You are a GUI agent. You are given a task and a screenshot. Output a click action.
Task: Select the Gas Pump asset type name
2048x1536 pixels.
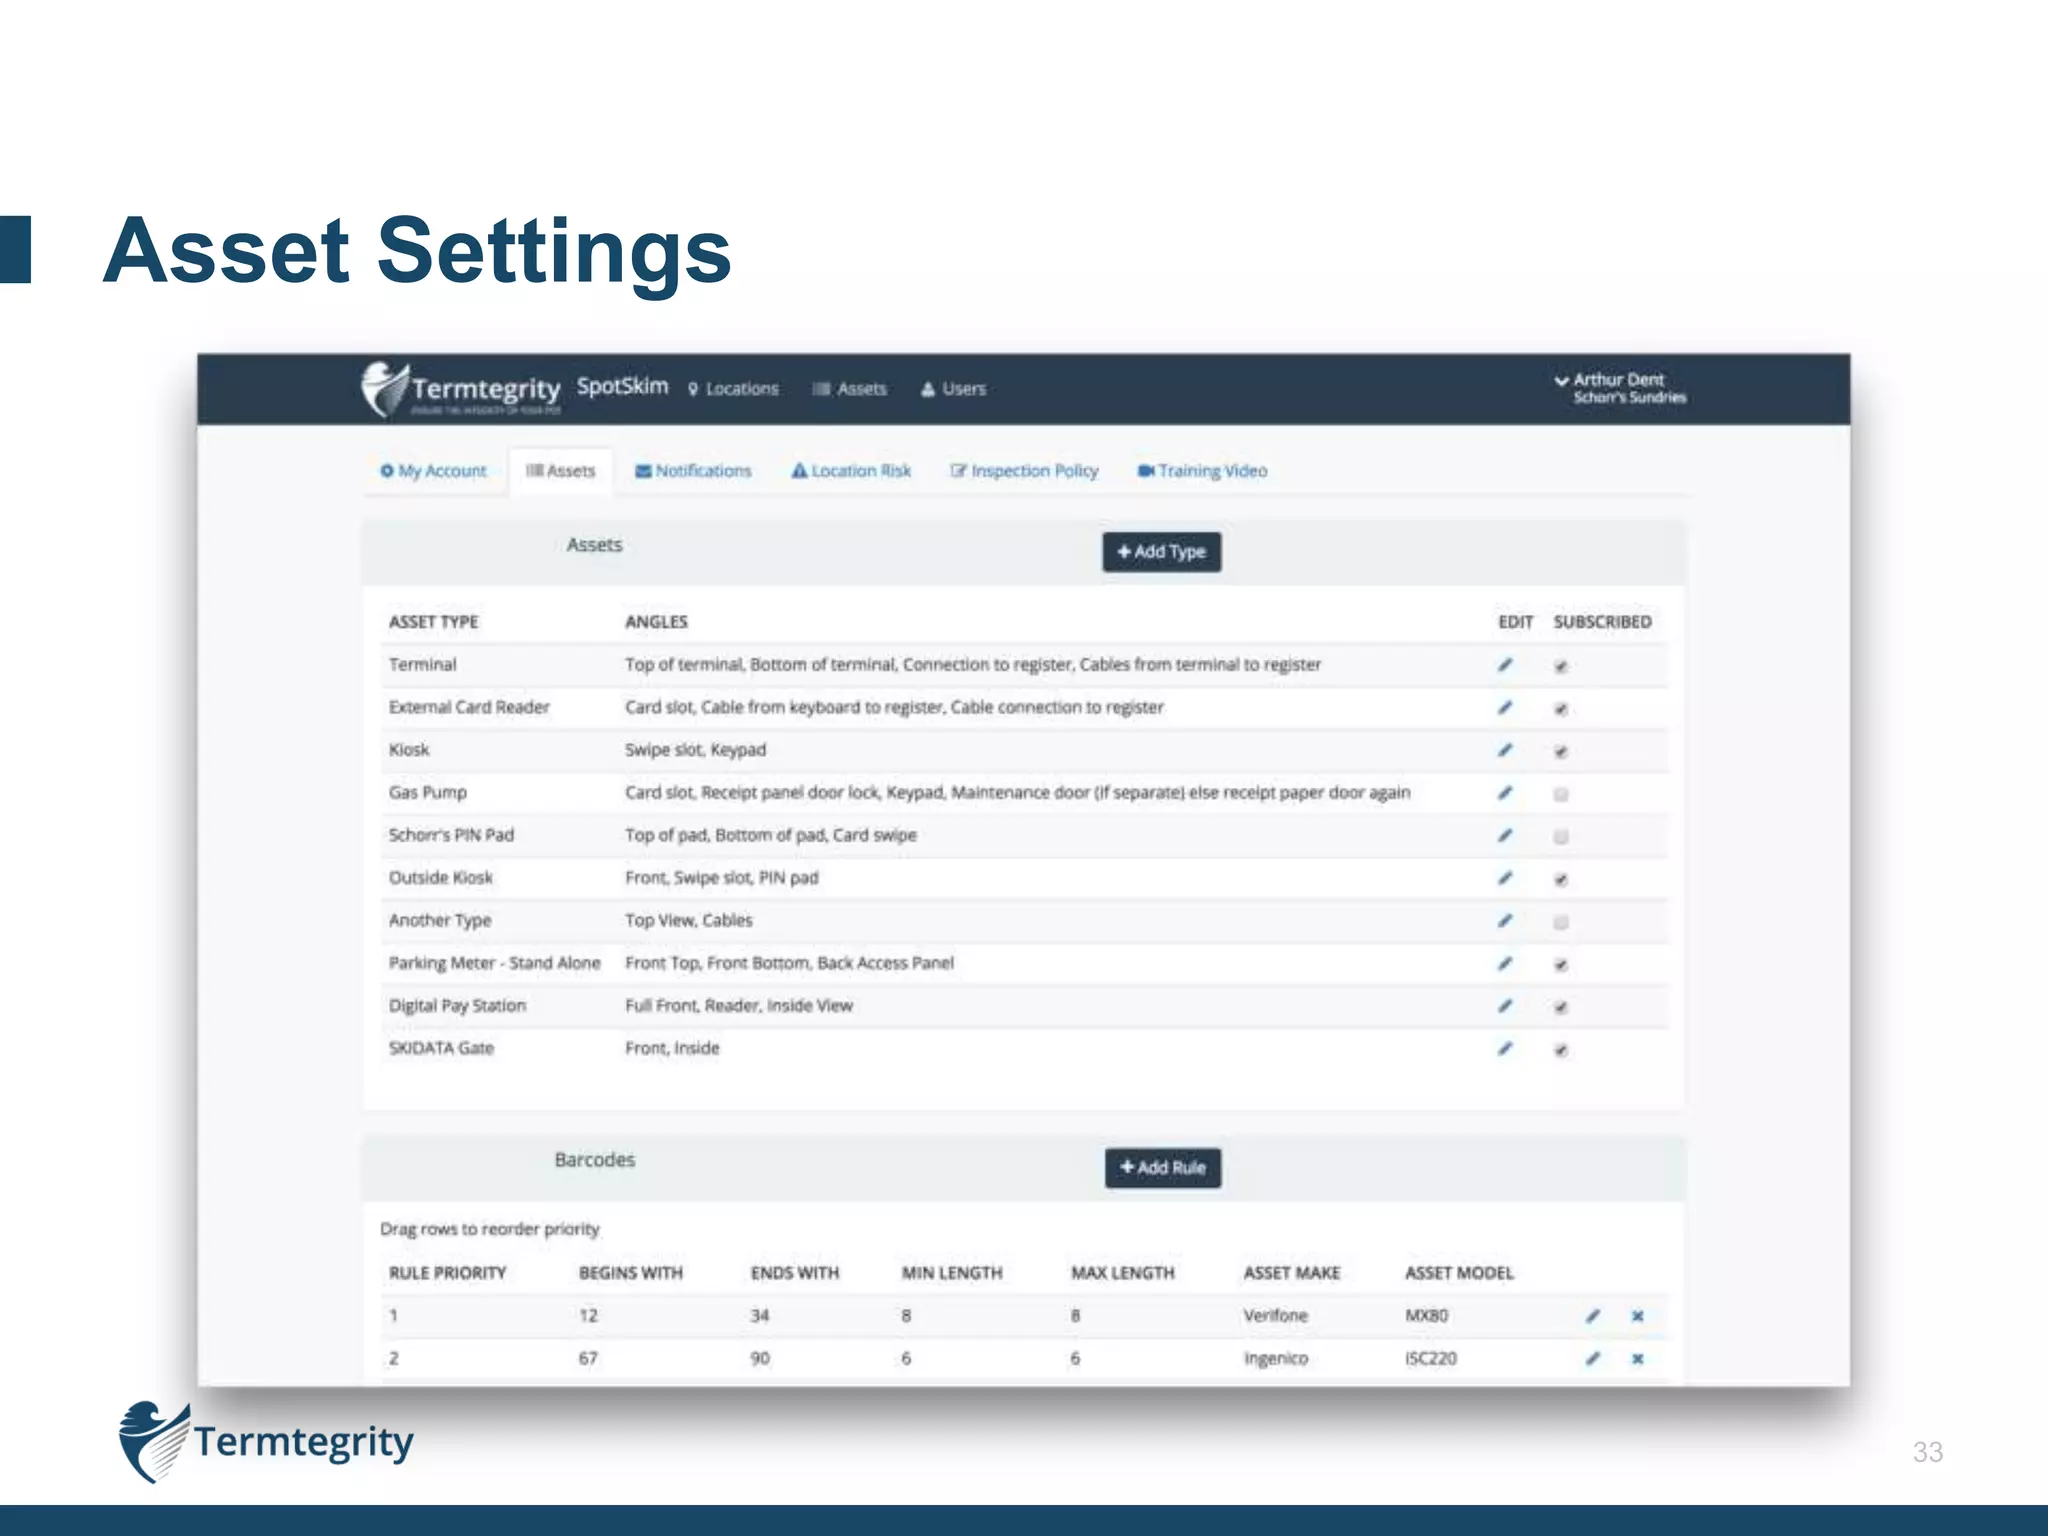click(x=428, y=793)
